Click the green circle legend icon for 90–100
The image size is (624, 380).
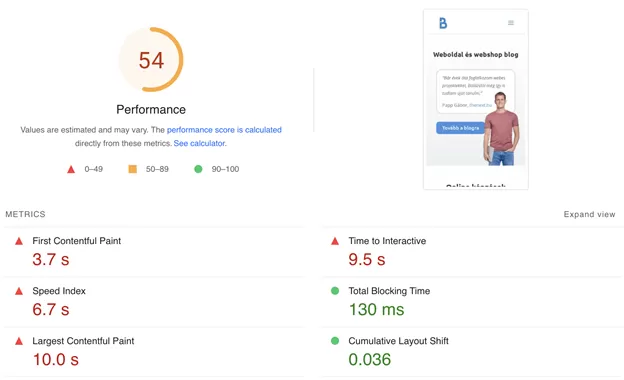pyautogui.click(x=198, y=169)
